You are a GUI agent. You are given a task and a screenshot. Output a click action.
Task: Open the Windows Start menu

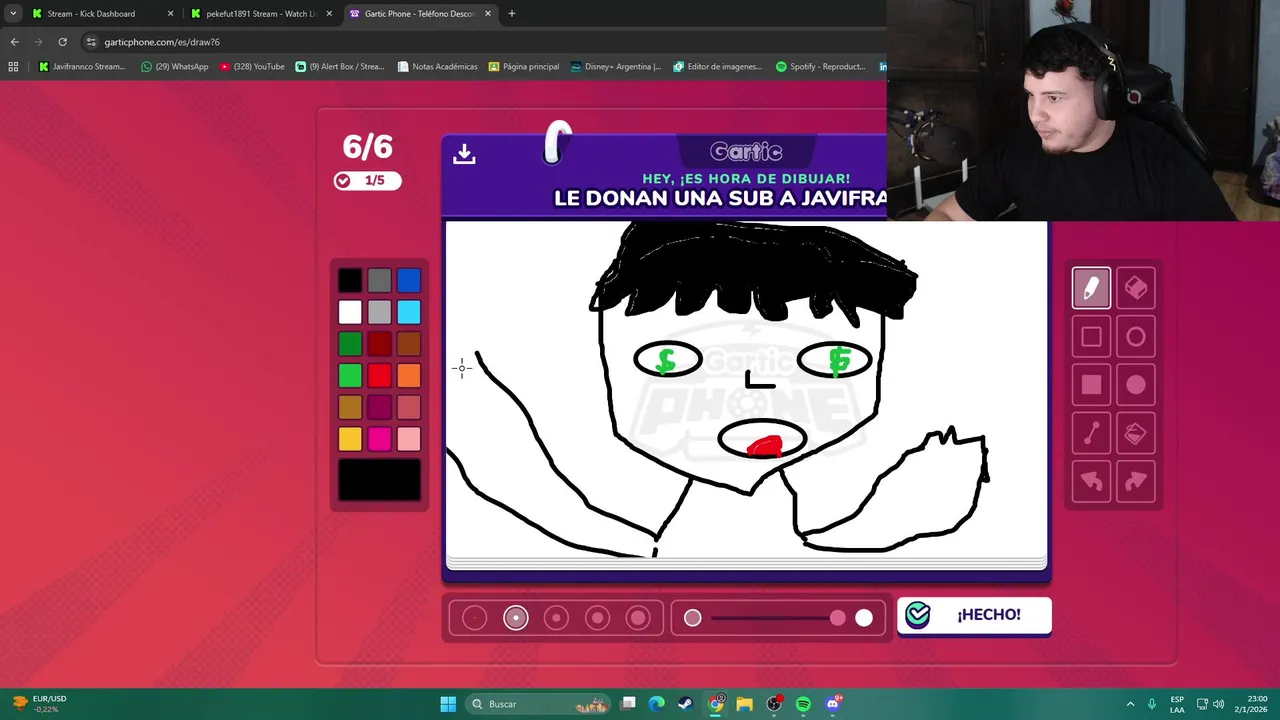pyautogui.click(x=448, y=704)
